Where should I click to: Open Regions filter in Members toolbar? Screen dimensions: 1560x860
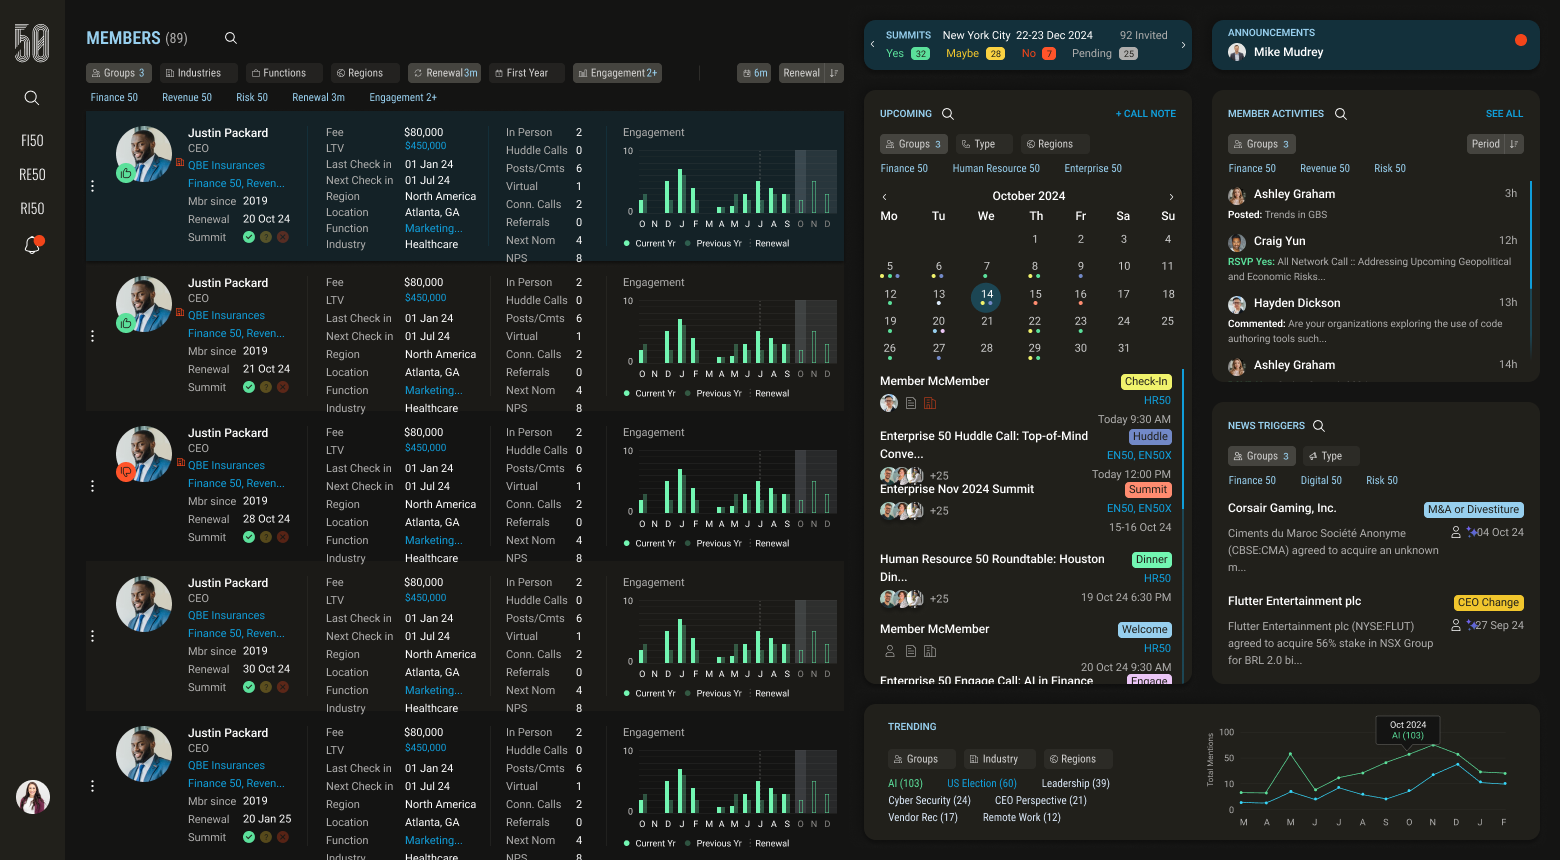[365, 73]
